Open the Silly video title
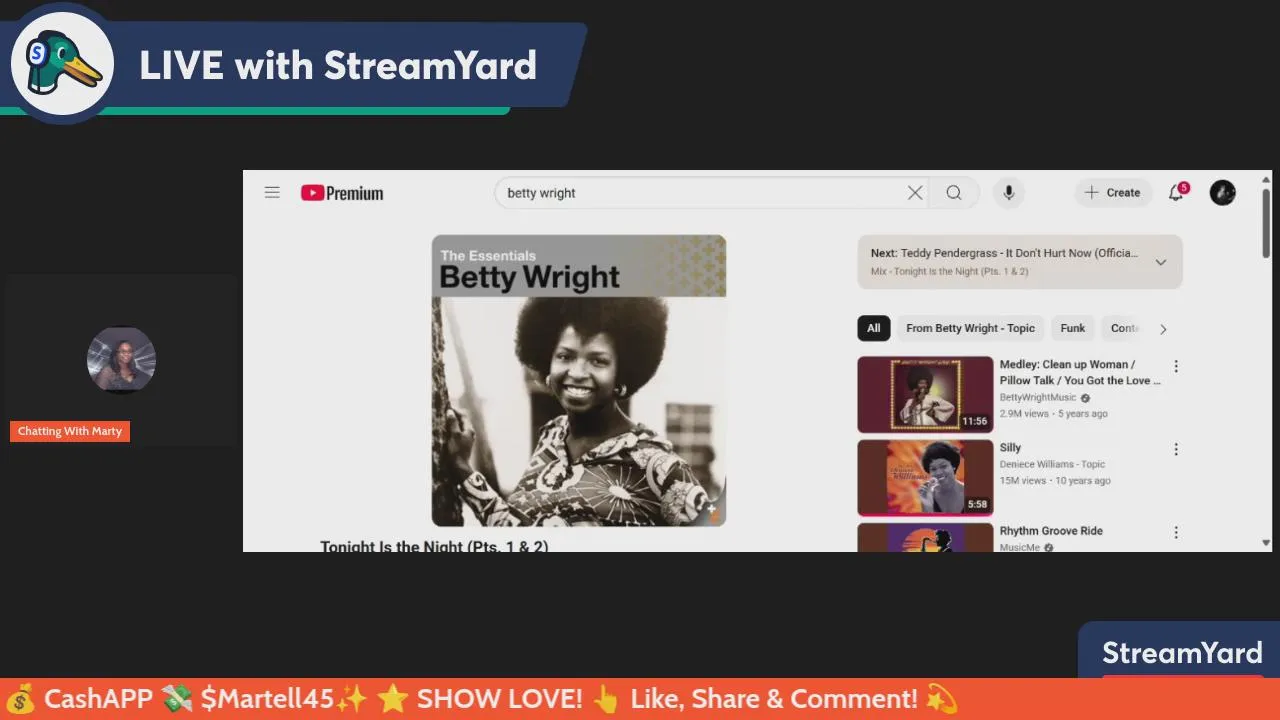Screen dimensions: 1280x720 [1010, 448]
